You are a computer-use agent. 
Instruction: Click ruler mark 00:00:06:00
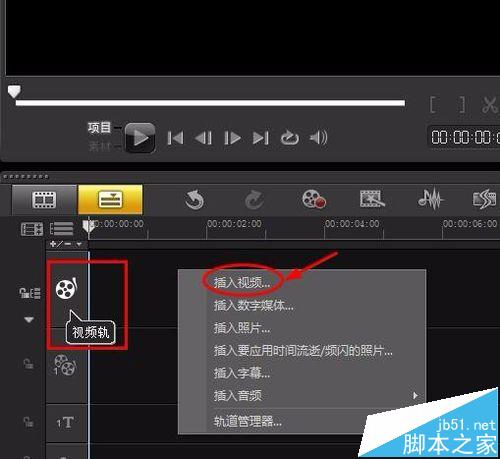coord(470,224)
